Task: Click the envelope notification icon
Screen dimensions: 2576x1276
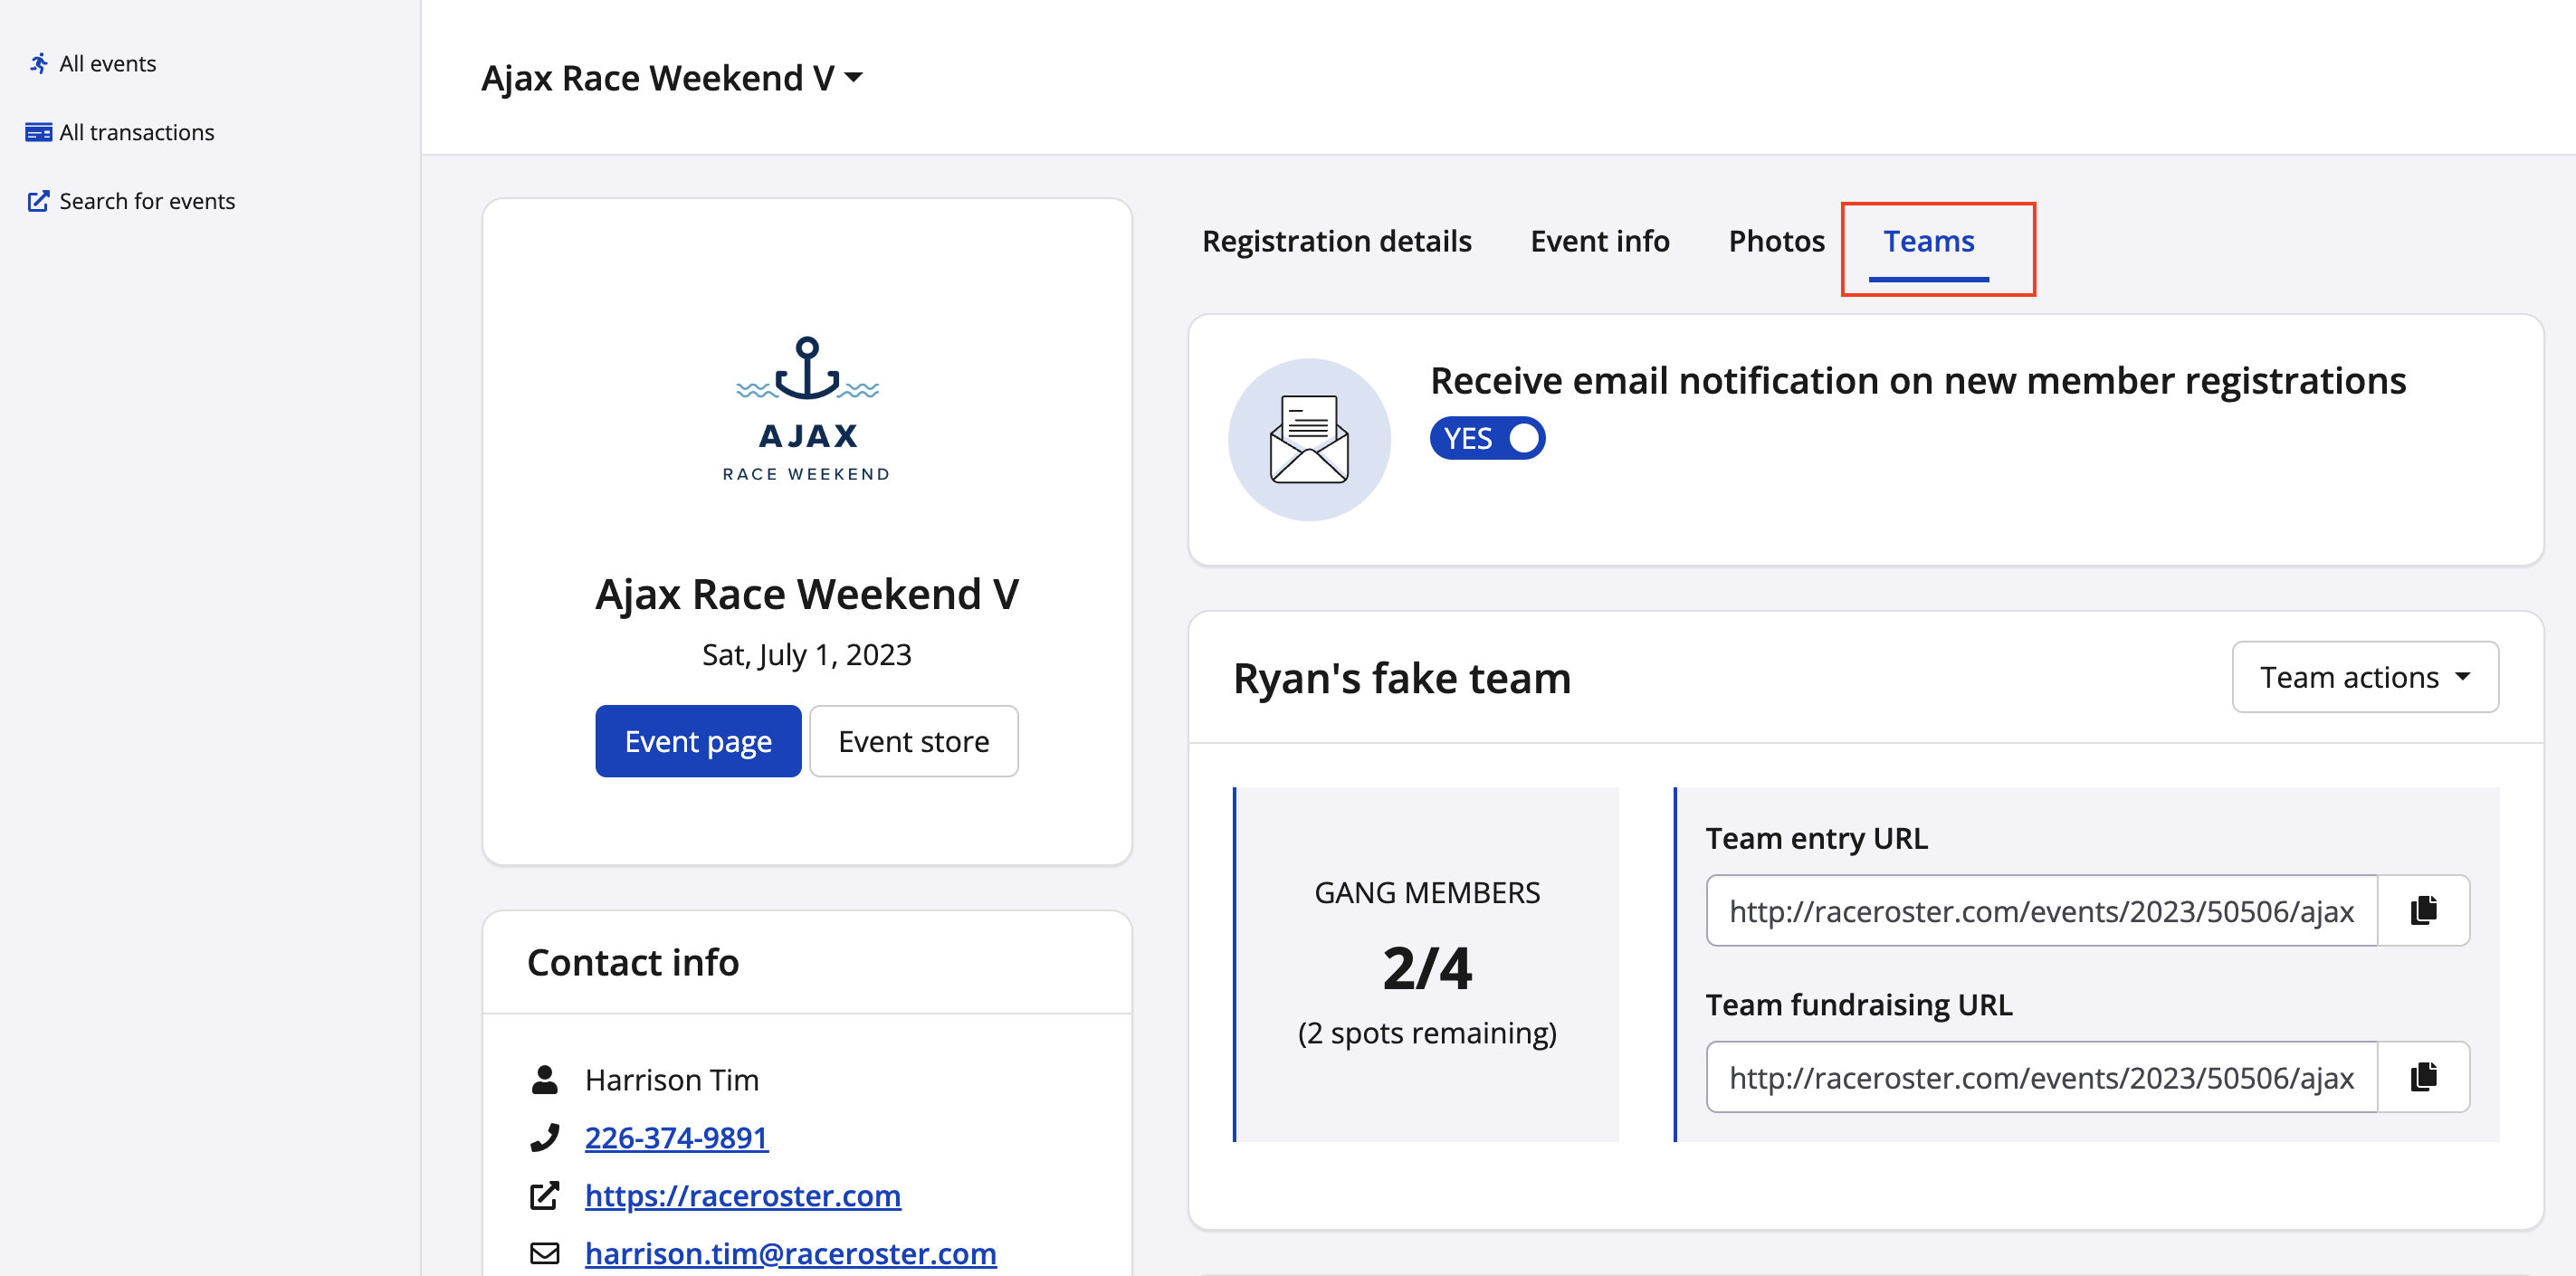Action: (x=1308, y=440)
